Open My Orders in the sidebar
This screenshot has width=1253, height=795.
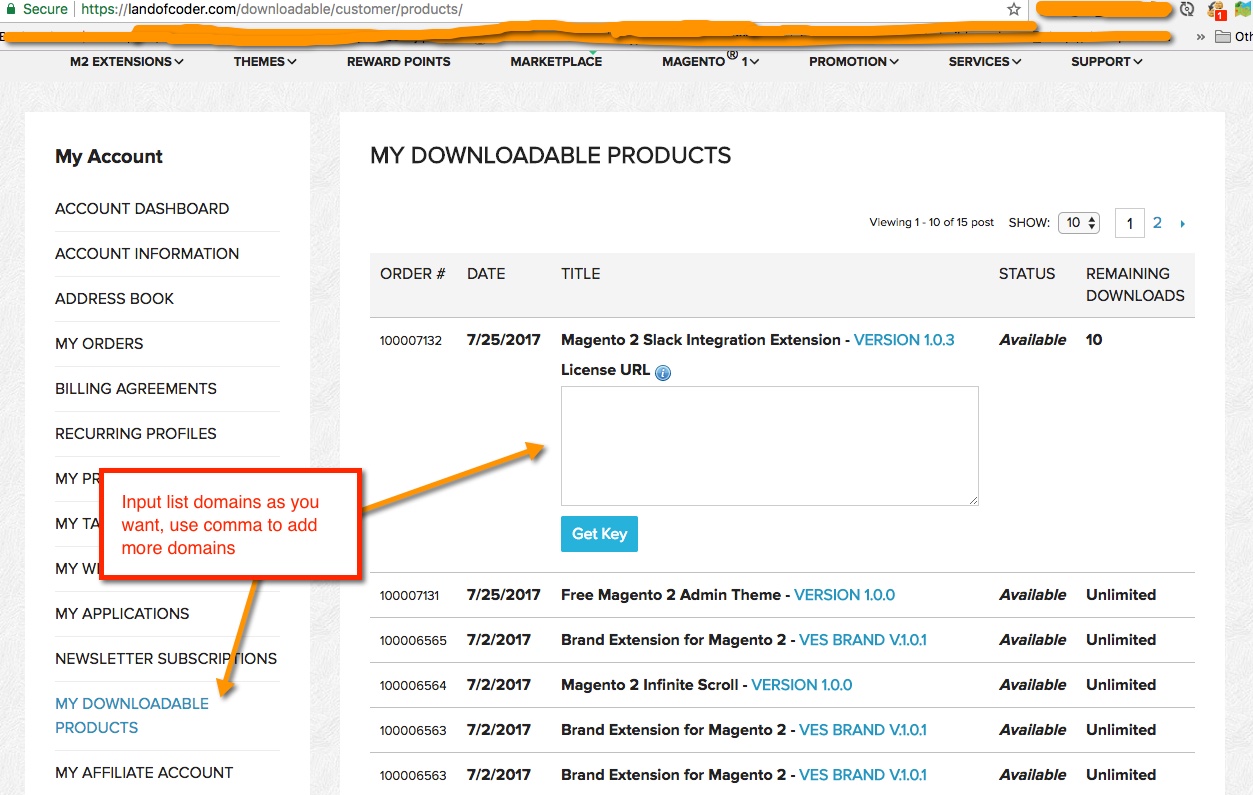pyautogui.click(x=99, y=344)
